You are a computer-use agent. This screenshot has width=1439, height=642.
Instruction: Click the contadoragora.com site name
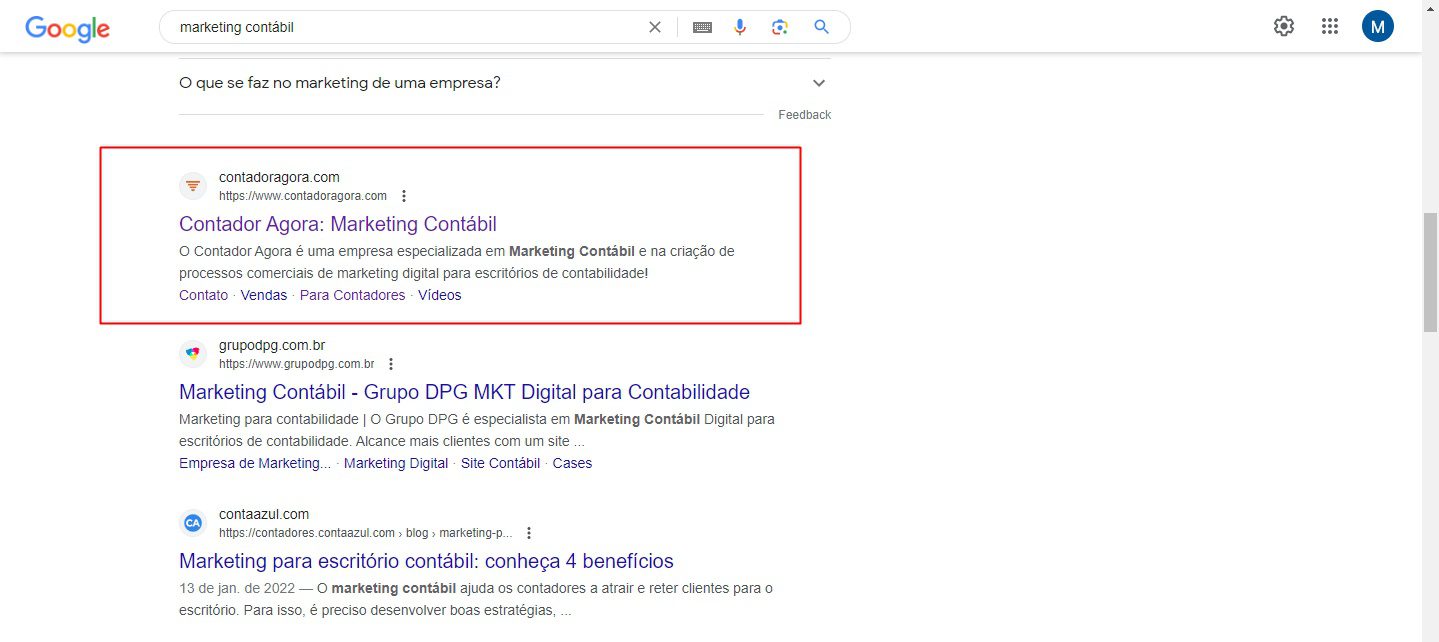click(x=279, y=177)
